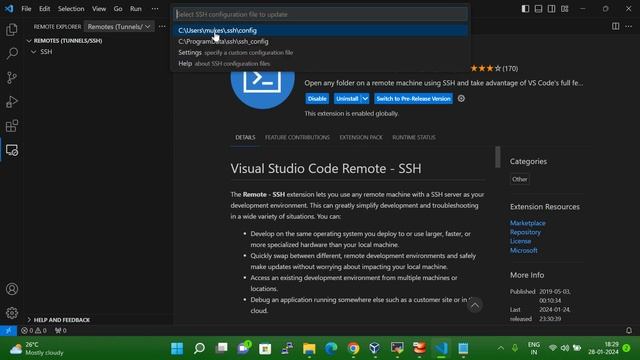640x360 pixels.
Task: Open the Source Control view
Action: 12,78
